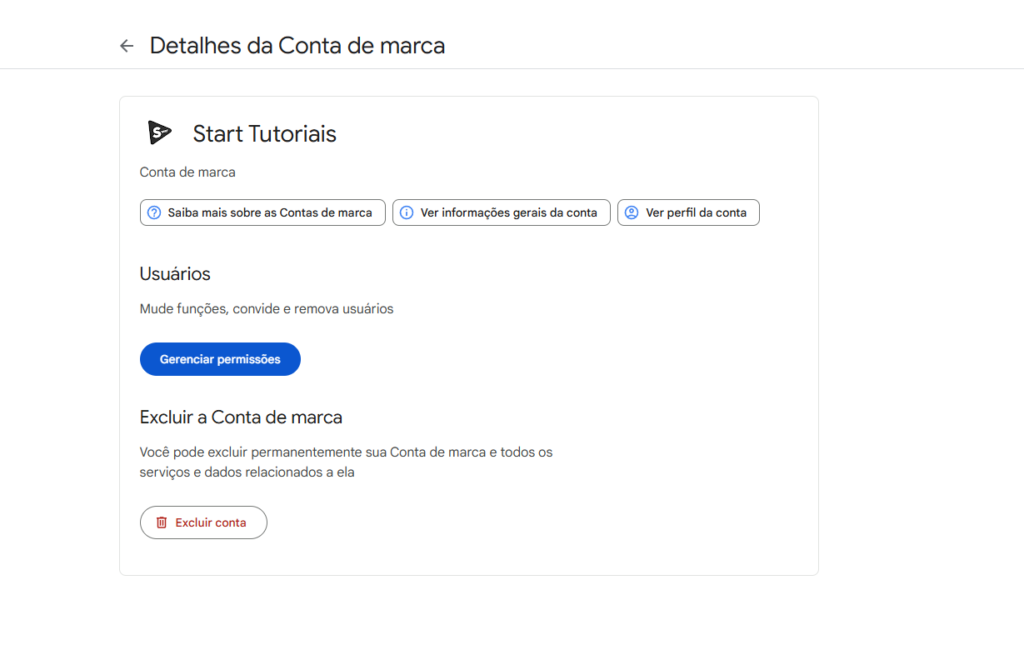Go back using the left arrow icon
Screen dimensions: 1024x670
point(127,46)
